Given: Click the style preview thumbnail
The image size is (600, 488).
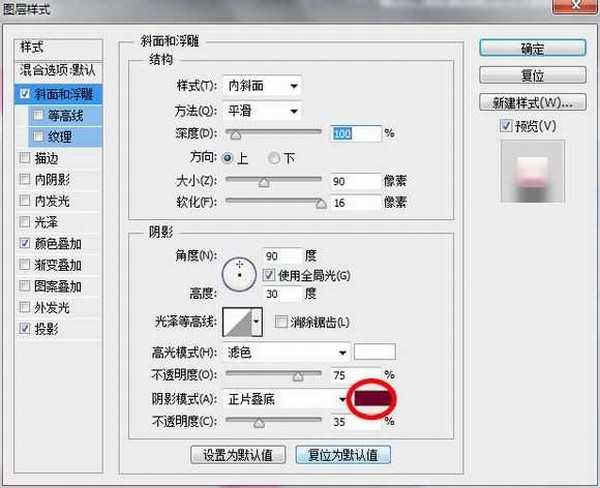Looking at the screenshot, I should point(532,171).
